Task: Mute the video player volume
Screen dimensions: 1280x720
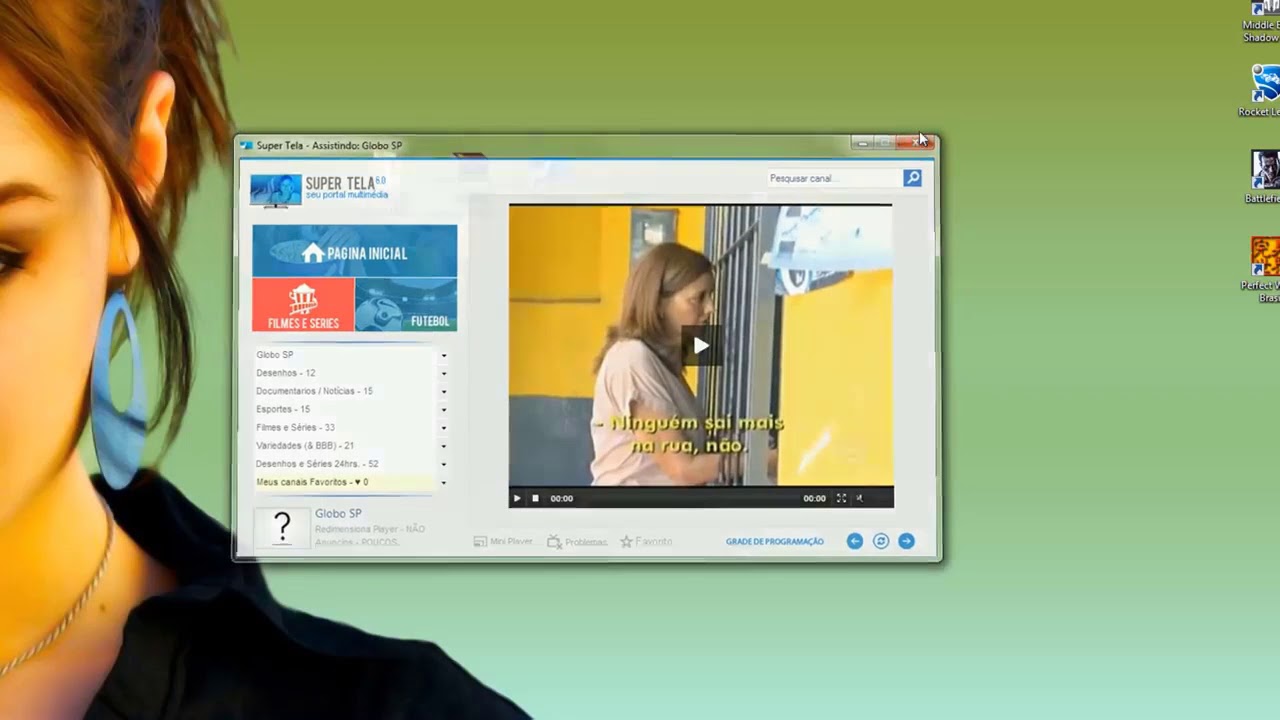Action: pyautogui.click(x=859, y=498)
